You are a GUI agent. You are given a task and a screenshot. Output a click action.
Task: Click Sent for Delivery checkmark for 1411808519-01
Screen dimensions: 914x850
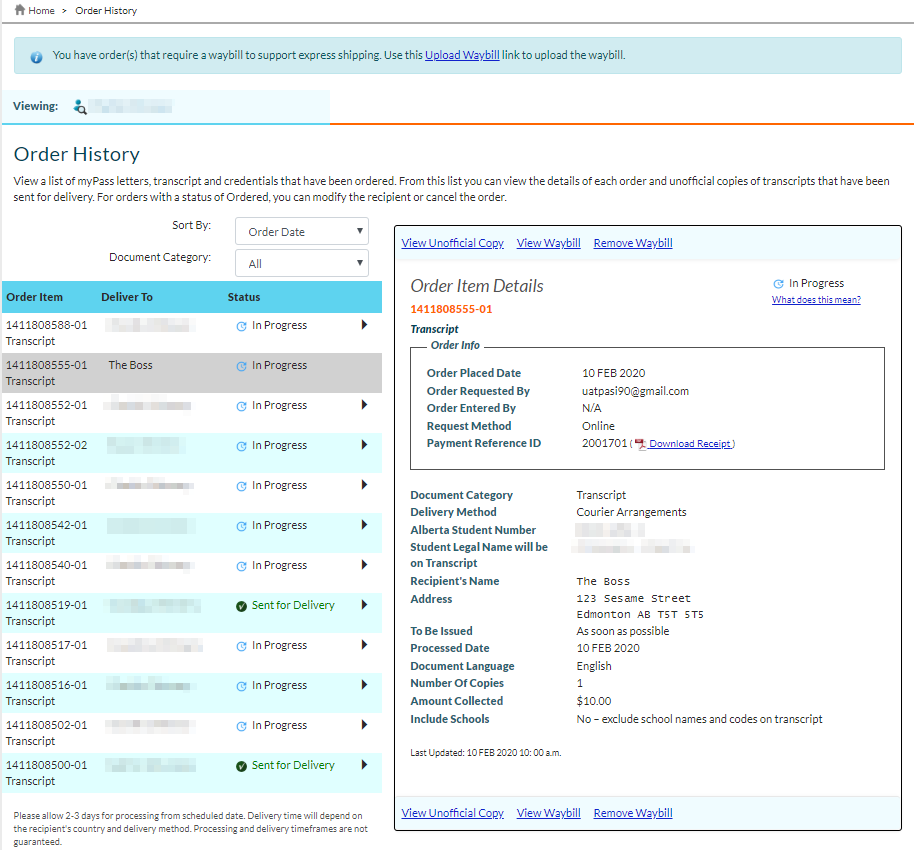(241, 606)
